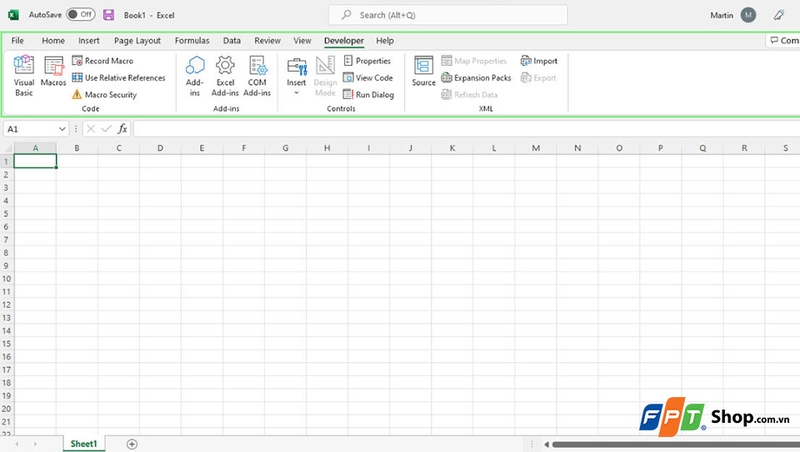Click the Cancel X in formula bar
Screen dimensions: 800x452
click(91, 129)
